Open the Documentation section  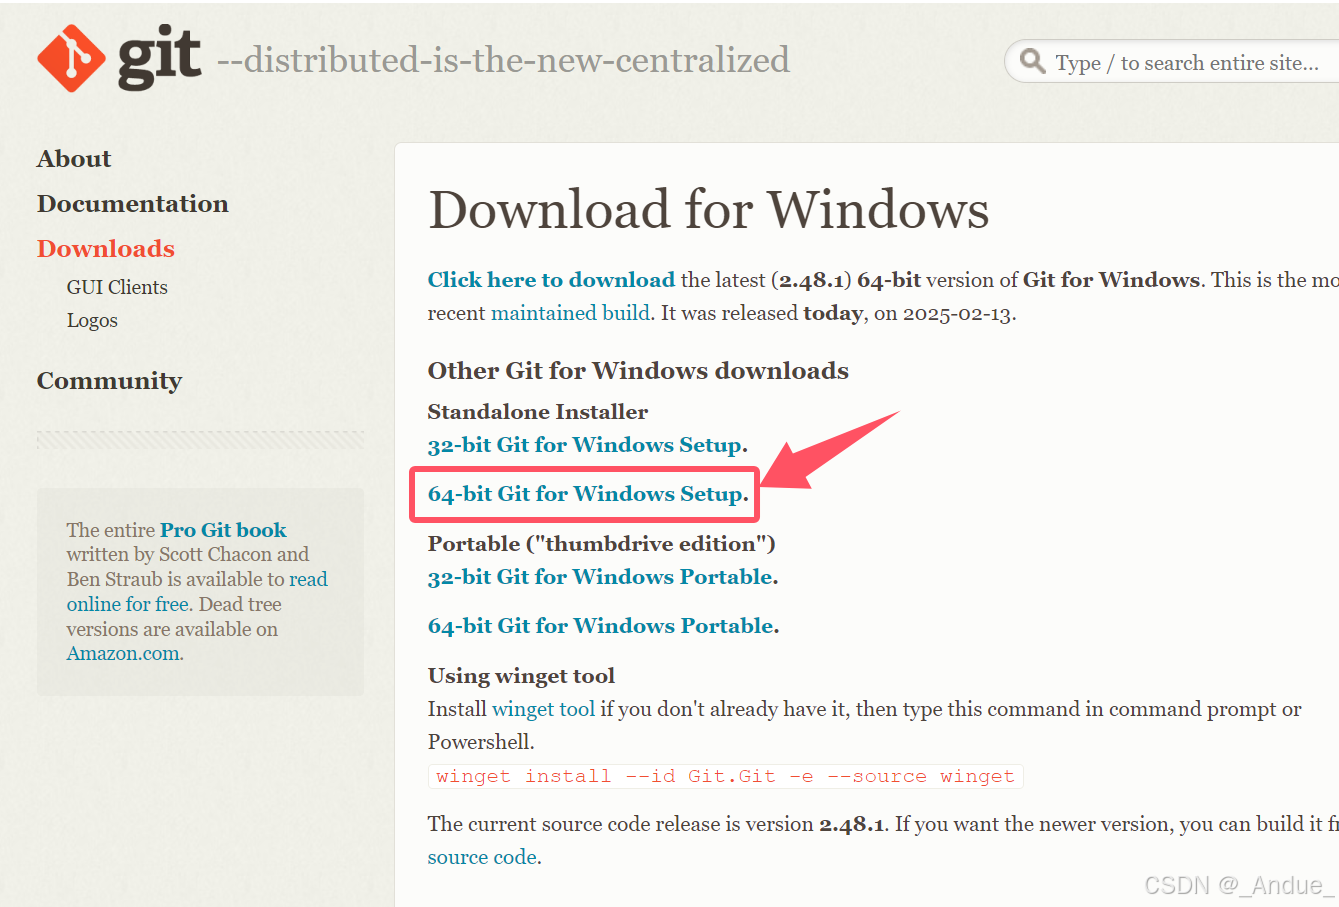(132, 203)
